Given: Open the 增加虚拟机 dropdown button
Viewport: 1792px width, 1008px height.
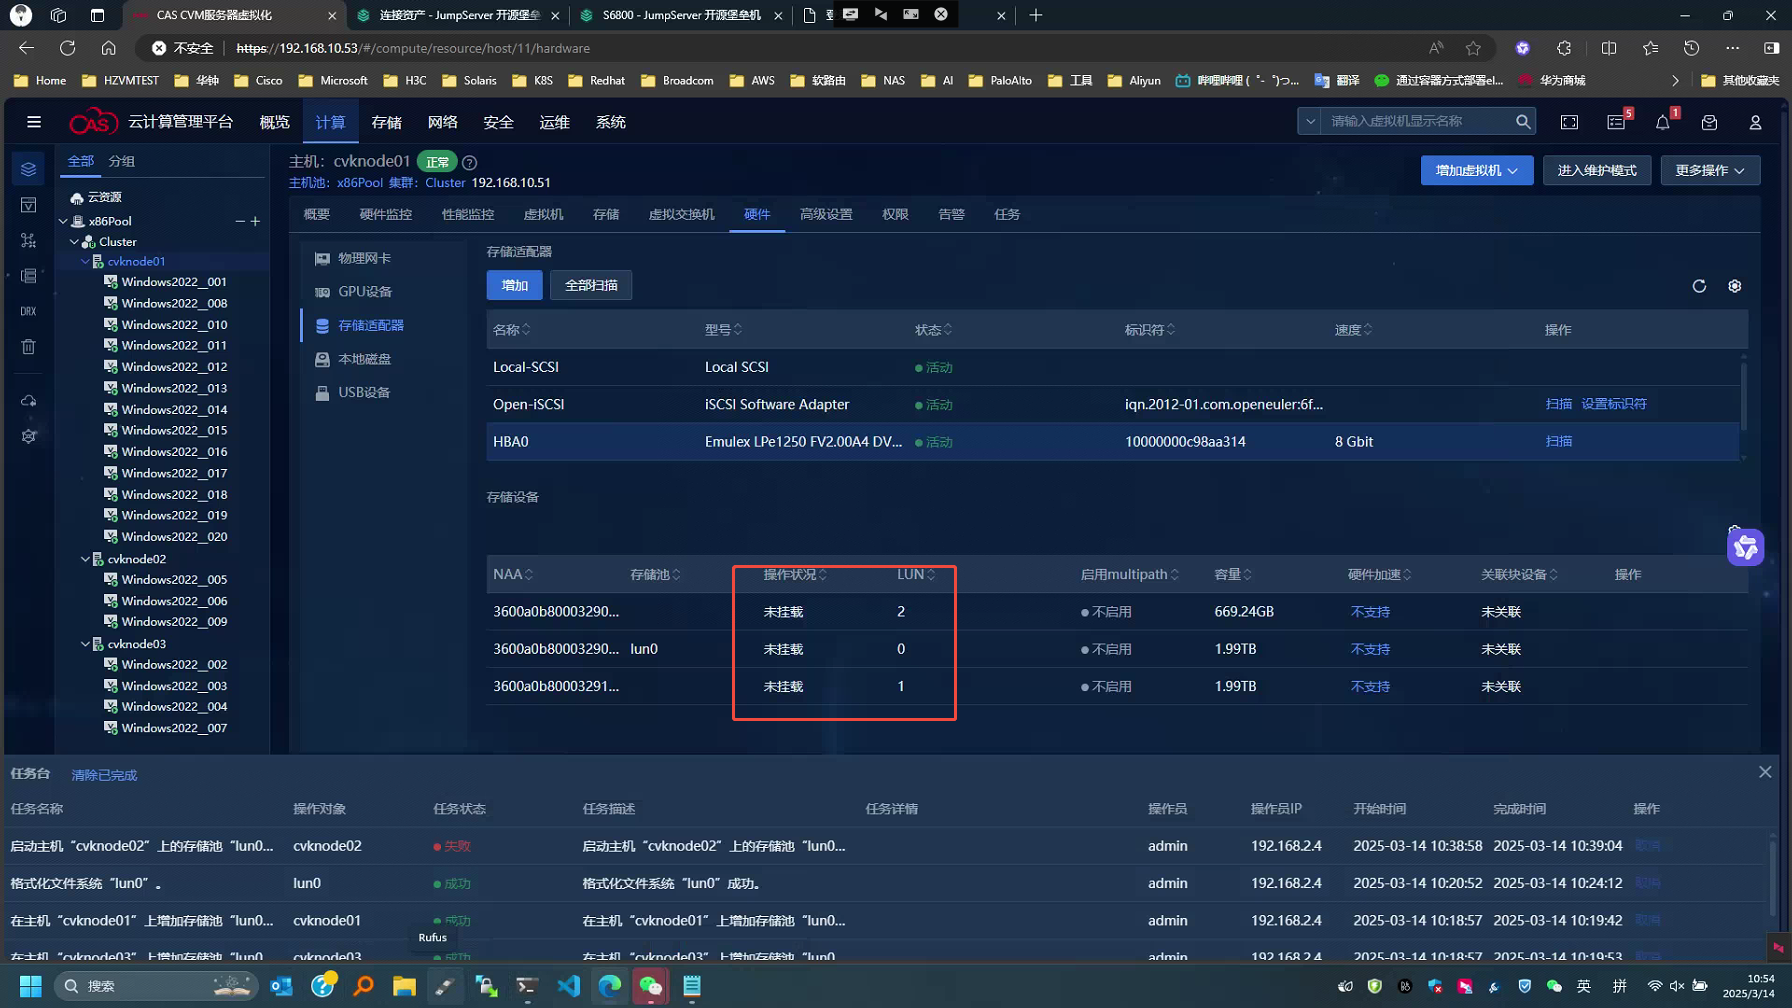Looking at the screenshot, I should [x=1476, y=170].
